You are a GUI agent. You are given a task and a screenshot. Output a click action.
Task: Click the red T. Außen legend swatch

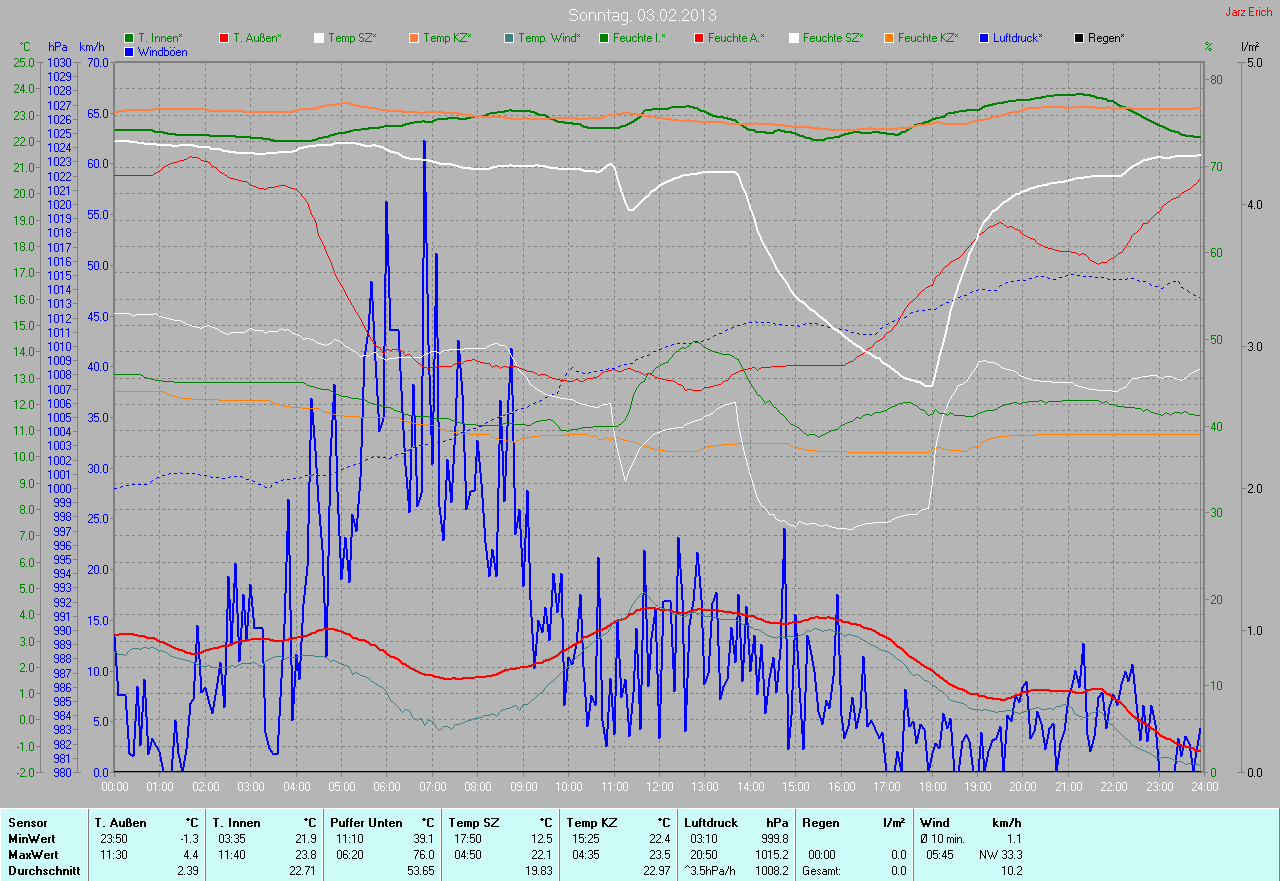(x=224, y=38)
